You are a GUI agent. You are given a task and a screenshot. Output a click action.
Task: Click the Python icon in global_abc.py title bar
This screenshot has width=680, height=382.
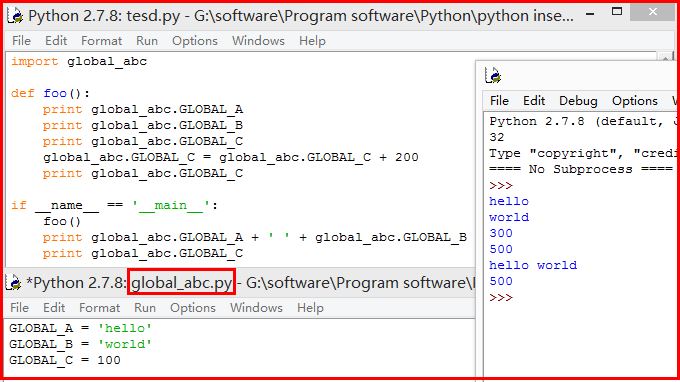click(x=13, y=283)
